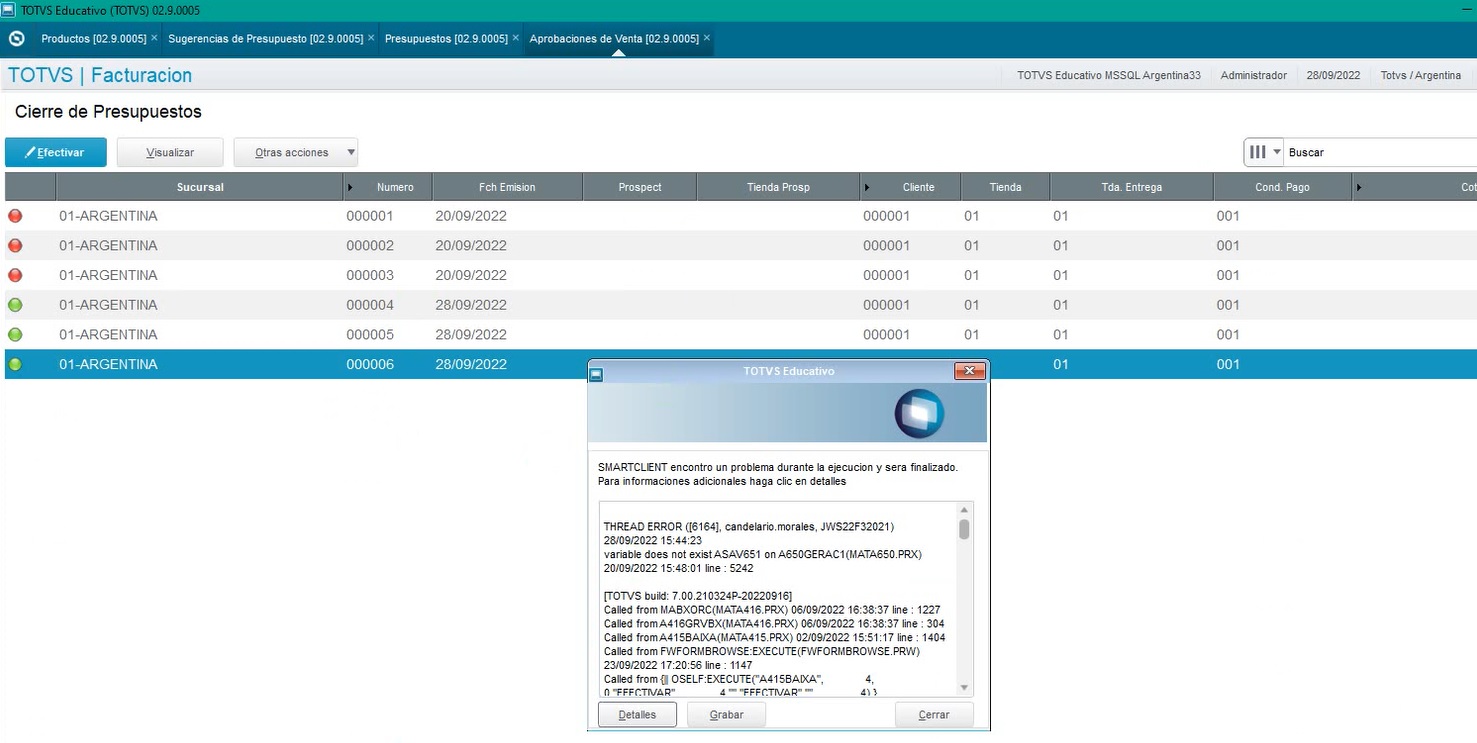Viewport: 1477px width, 743px height.
Task: Click the Buscar search input field
Action: (x=1381, y=152)
